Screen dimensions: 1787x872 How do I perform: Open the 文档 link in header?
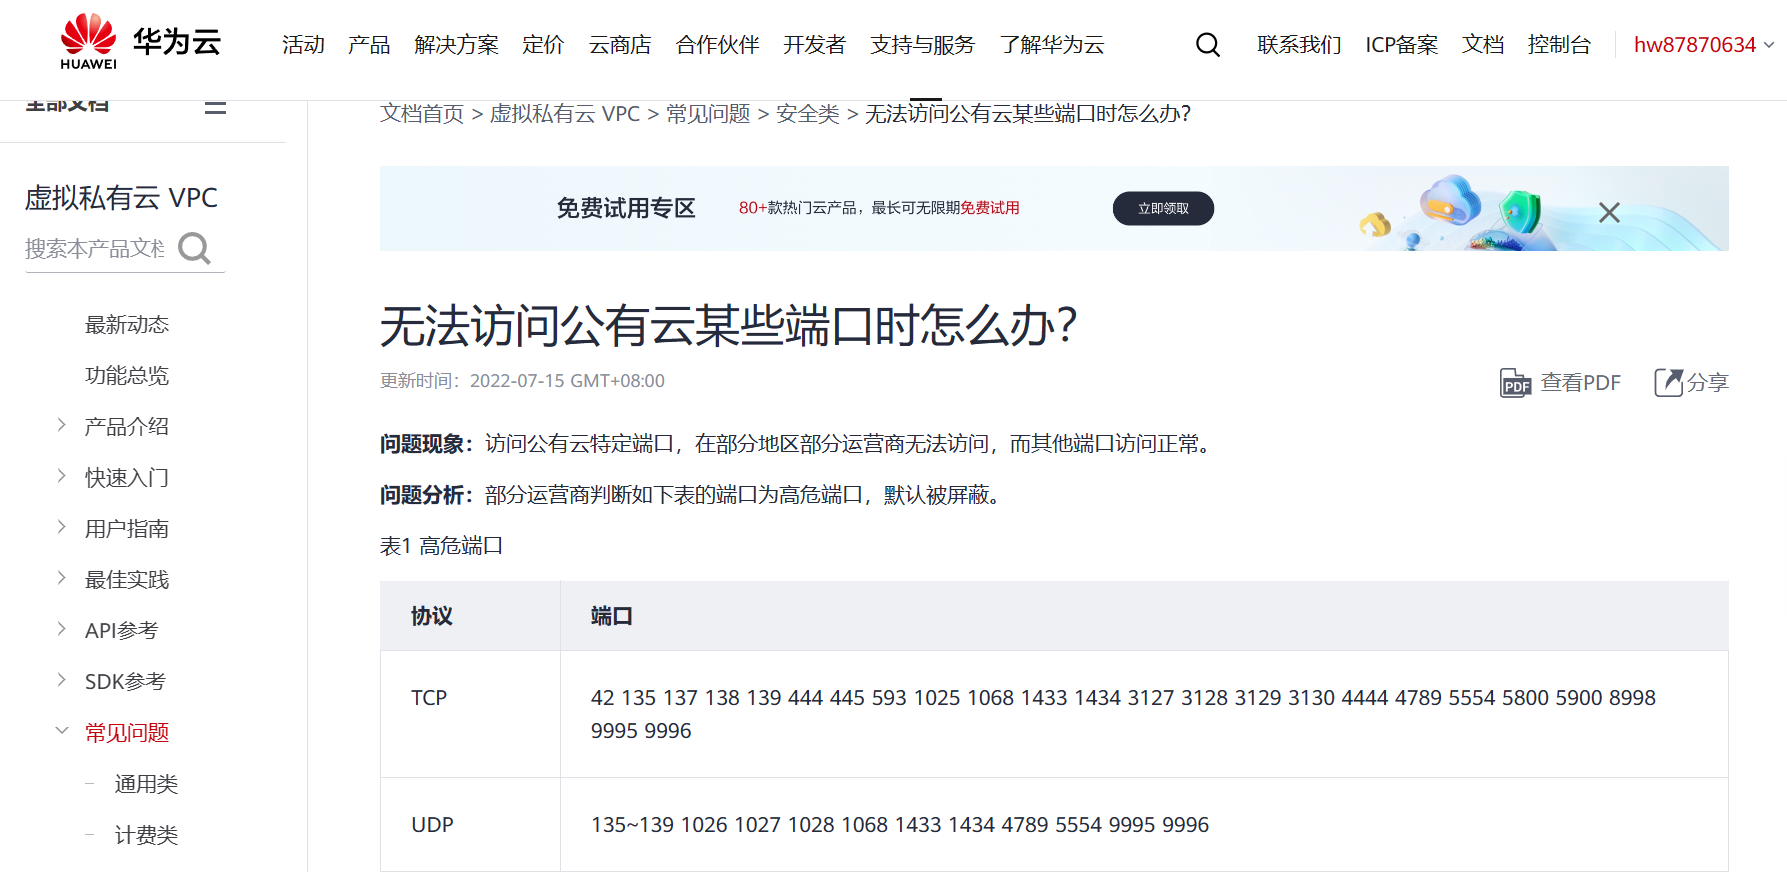[x=1483, y=45]
